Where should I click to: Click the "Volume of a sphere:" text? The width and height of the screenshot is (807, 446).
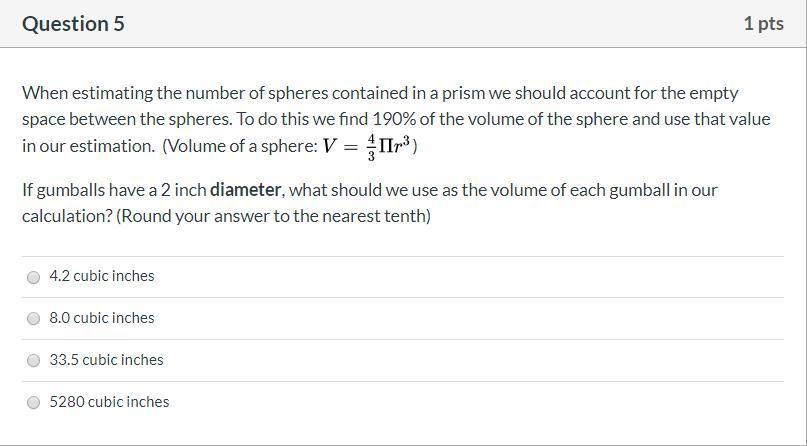(x=242, y=146)
